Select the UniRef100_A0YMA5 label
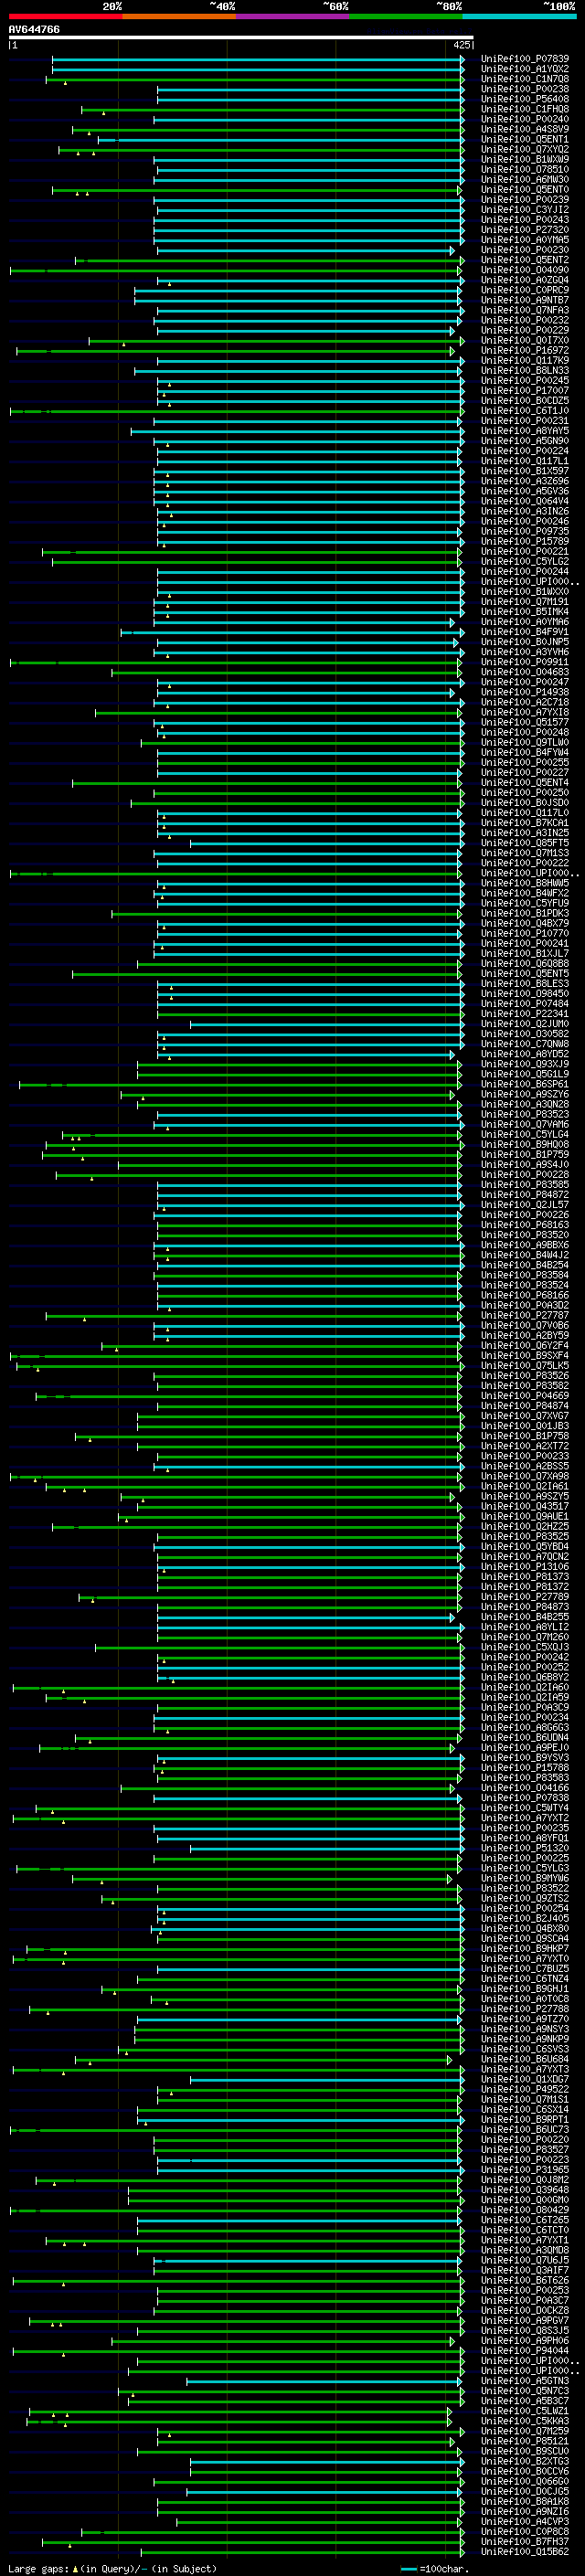 [x=525, y=241]
